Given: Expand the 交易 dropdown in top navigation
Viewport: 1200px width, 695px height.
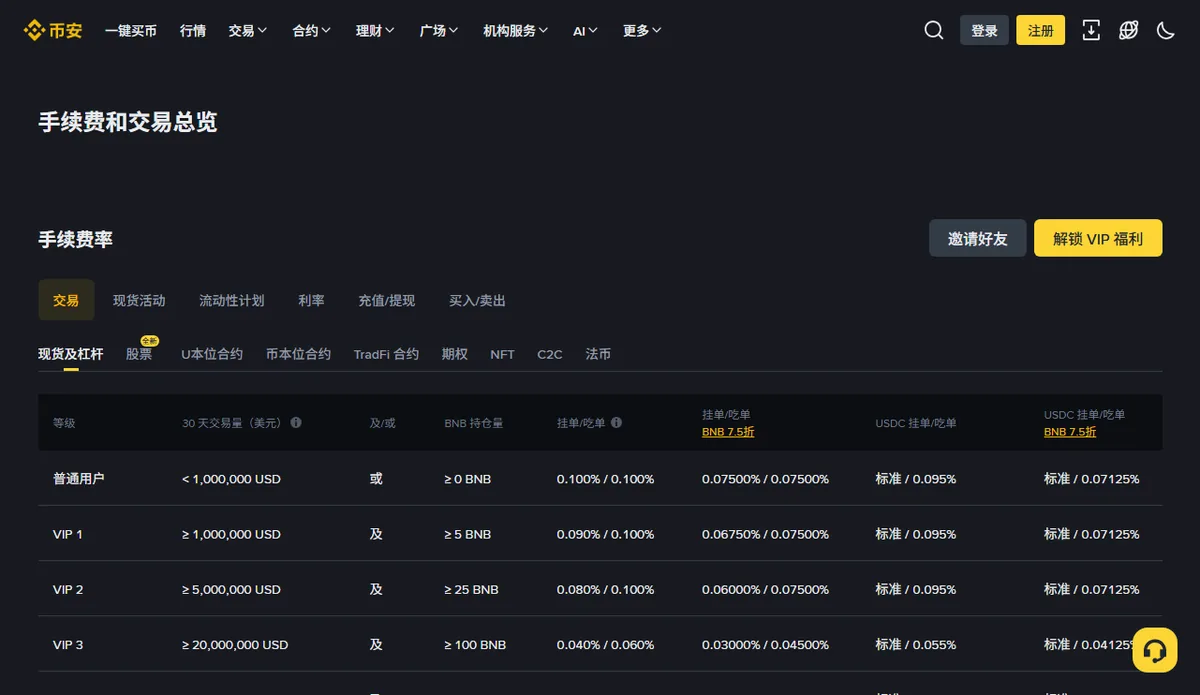Looking at the screenshot, I should click(x=247, y=31).
